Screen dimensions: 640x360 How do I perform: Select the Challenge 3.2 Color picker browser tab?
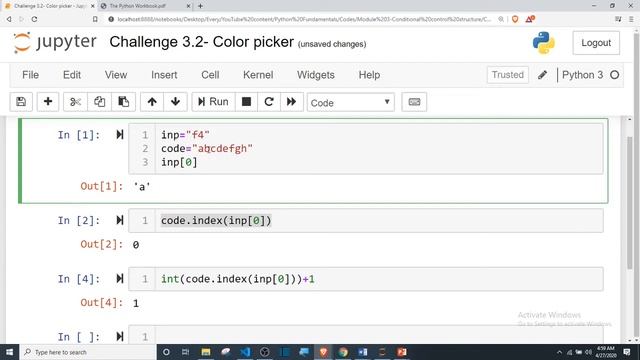point(50,6)
